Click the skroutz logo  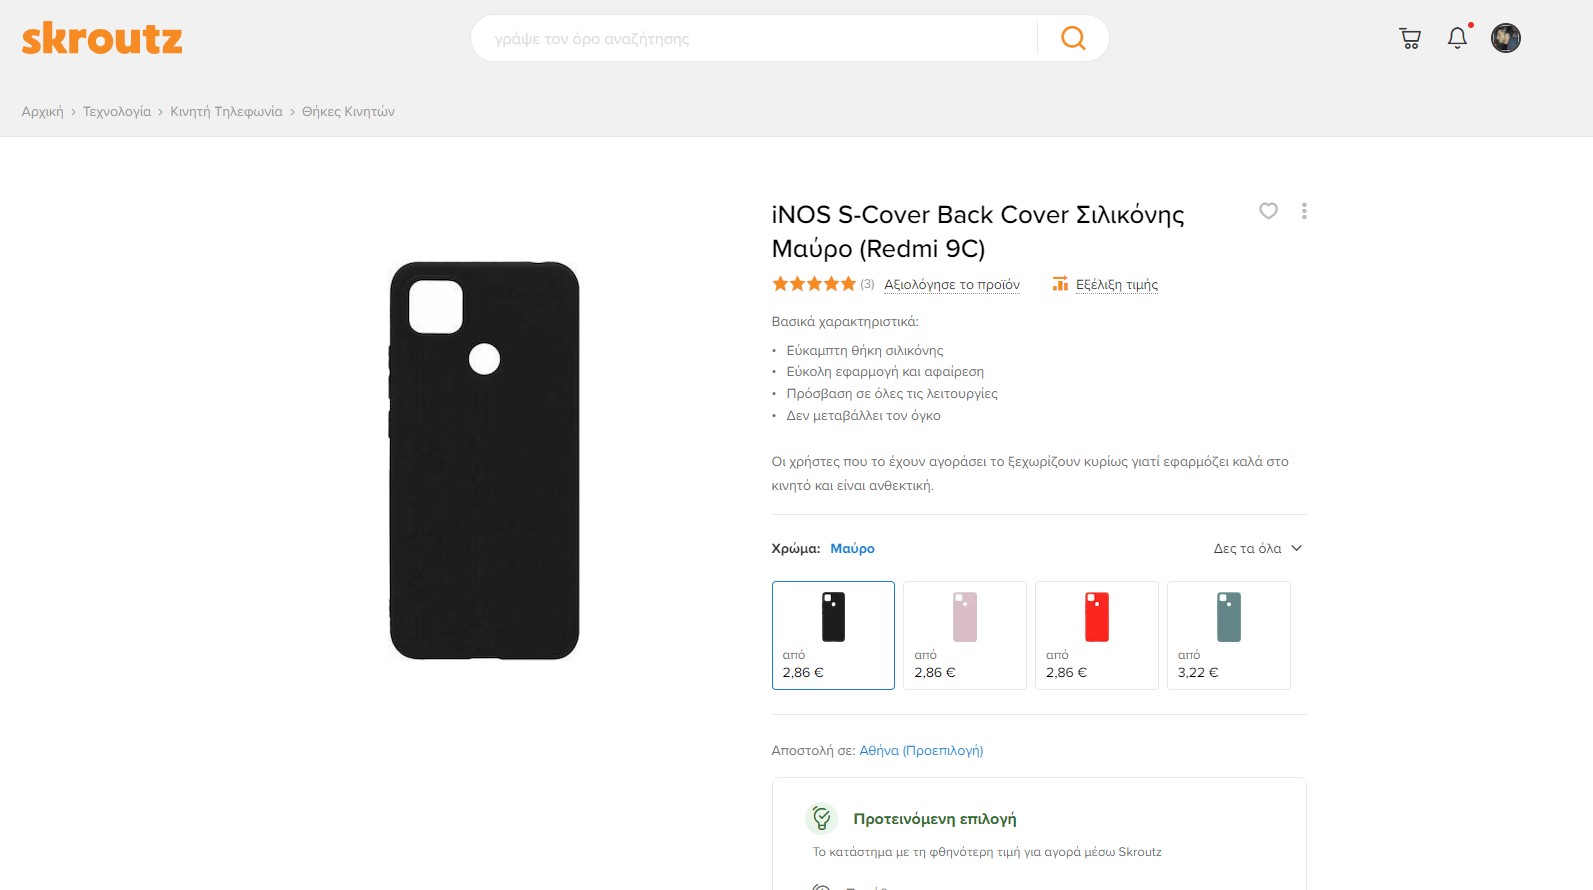tap(102, 39)
